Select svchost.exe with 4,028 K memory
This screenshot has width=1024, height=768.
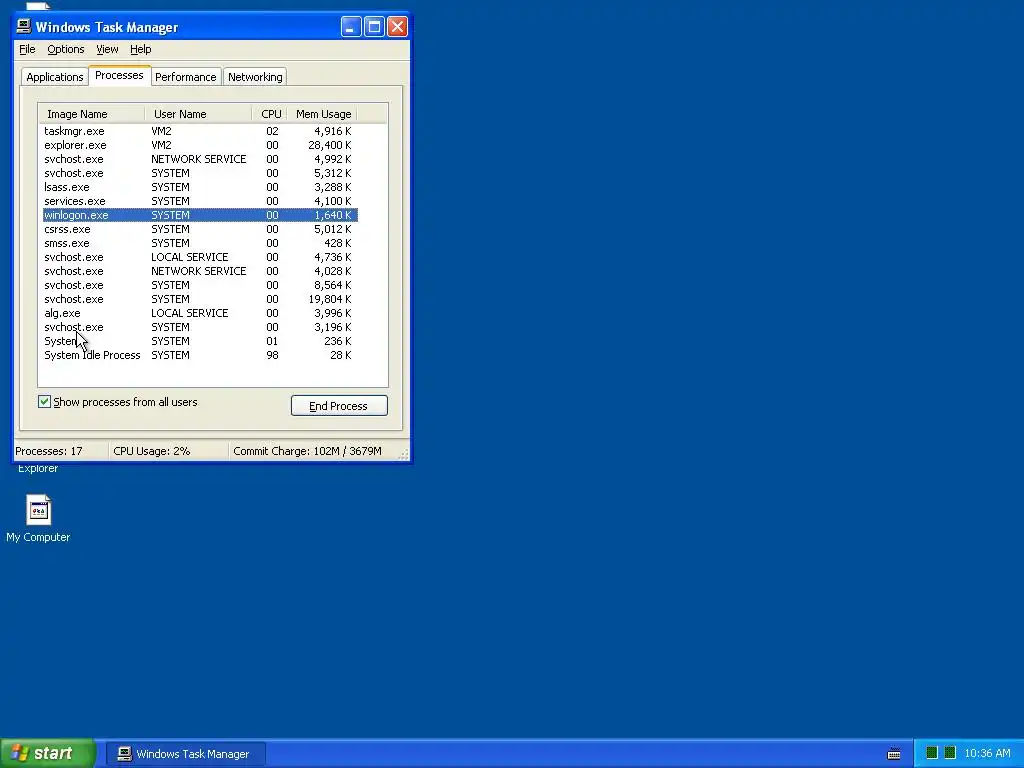[200, 271]
